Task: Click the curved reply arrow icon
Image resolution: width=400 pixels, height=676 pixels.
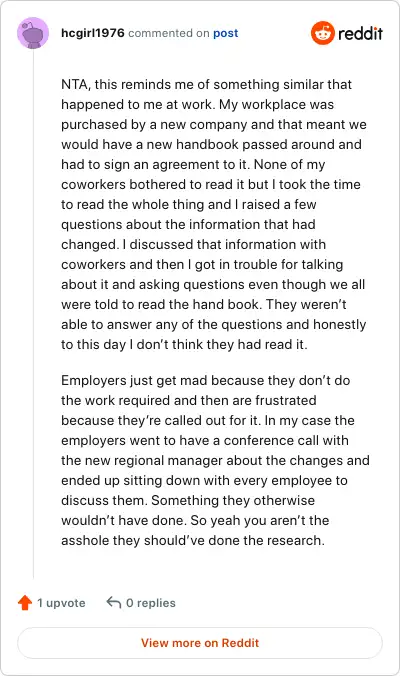Action: (114, 602)
